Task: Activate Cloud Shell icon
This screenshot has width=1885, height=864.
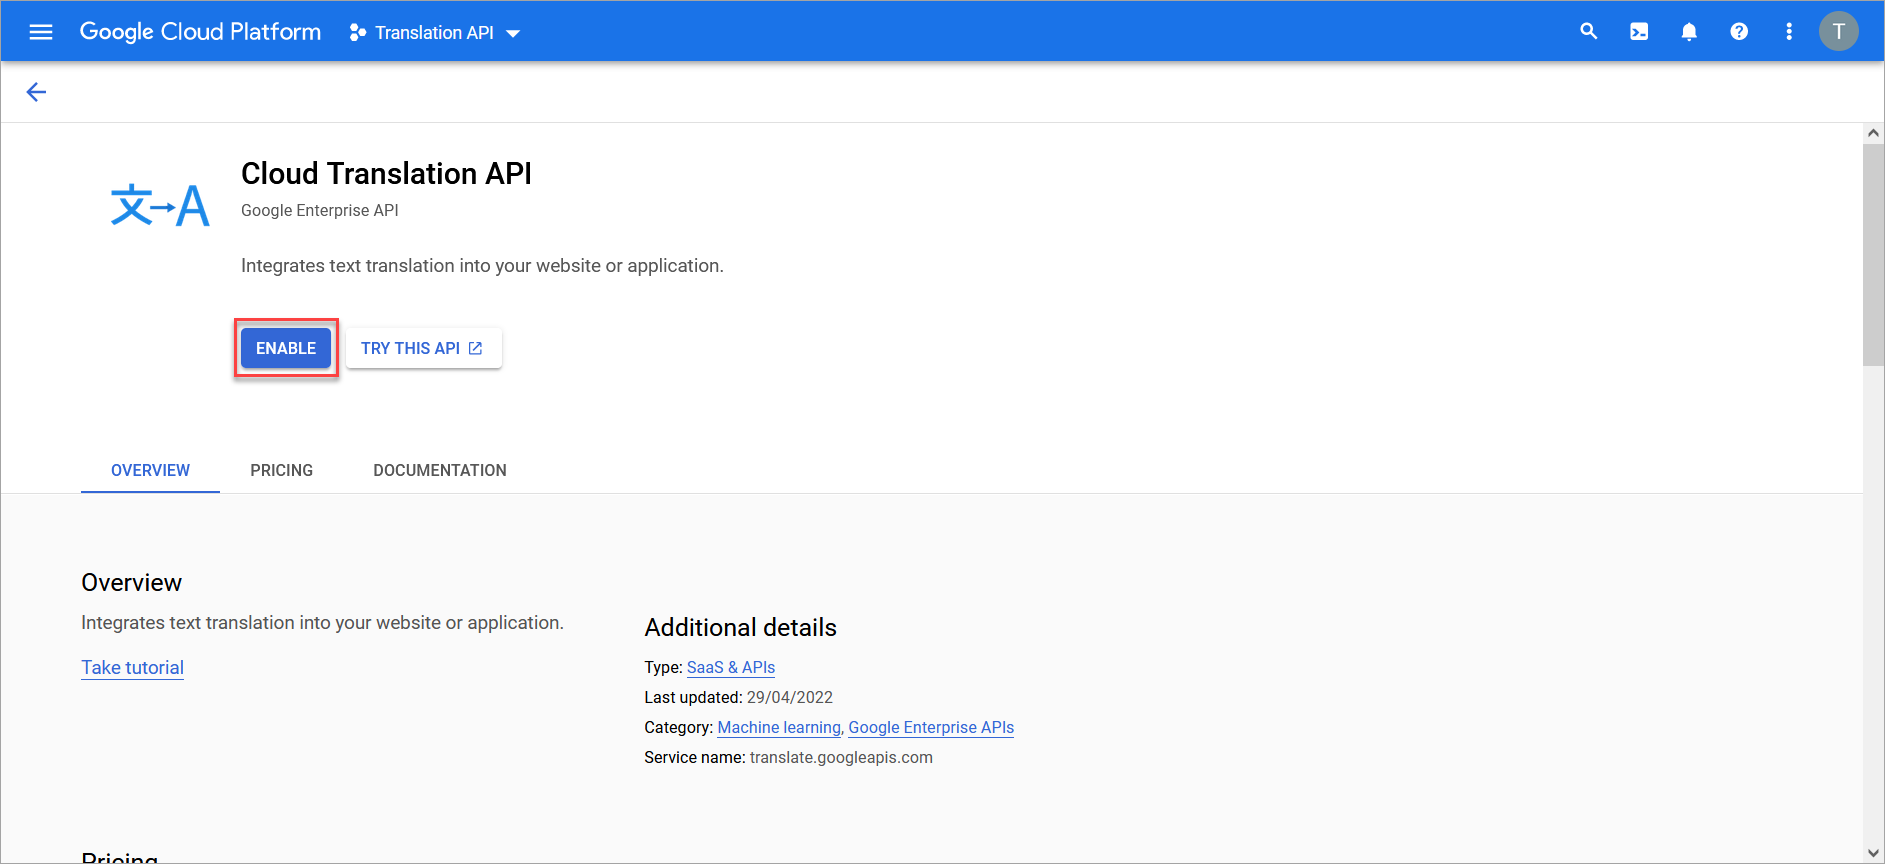Action: tap(1639, 32)
